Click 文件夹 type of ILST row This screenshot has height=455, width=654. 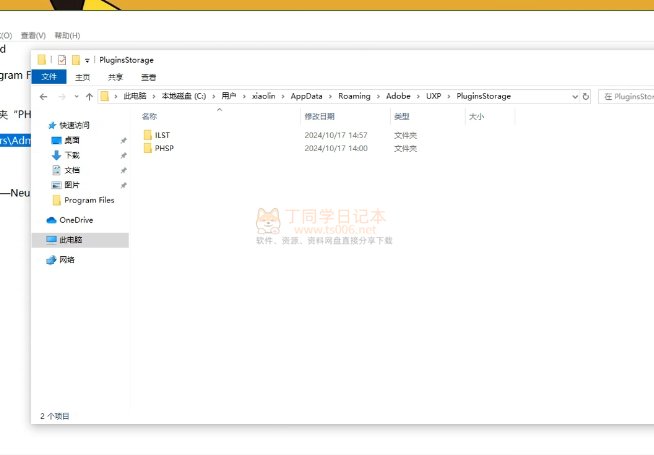pos(405,135)
